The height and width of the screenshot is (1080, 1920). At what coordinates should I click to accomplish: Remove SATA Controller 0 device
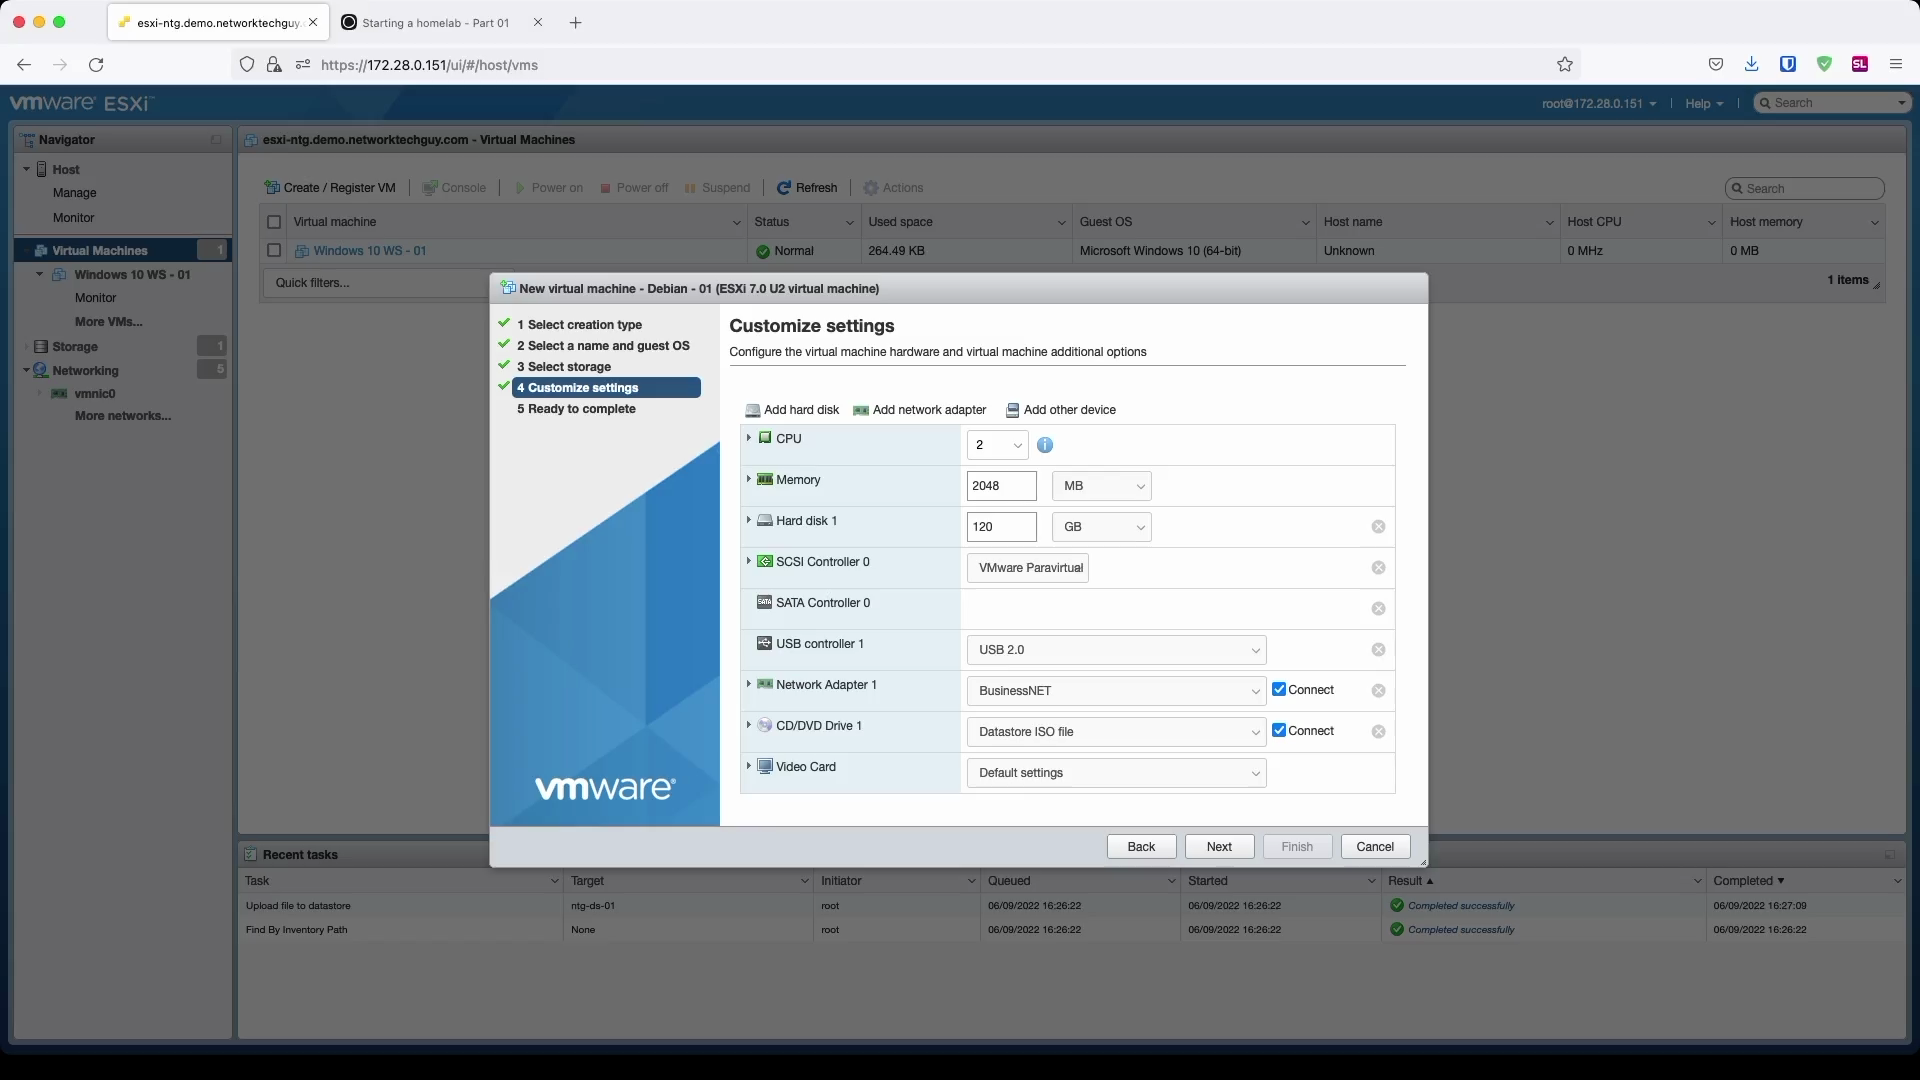[1378, 609]
